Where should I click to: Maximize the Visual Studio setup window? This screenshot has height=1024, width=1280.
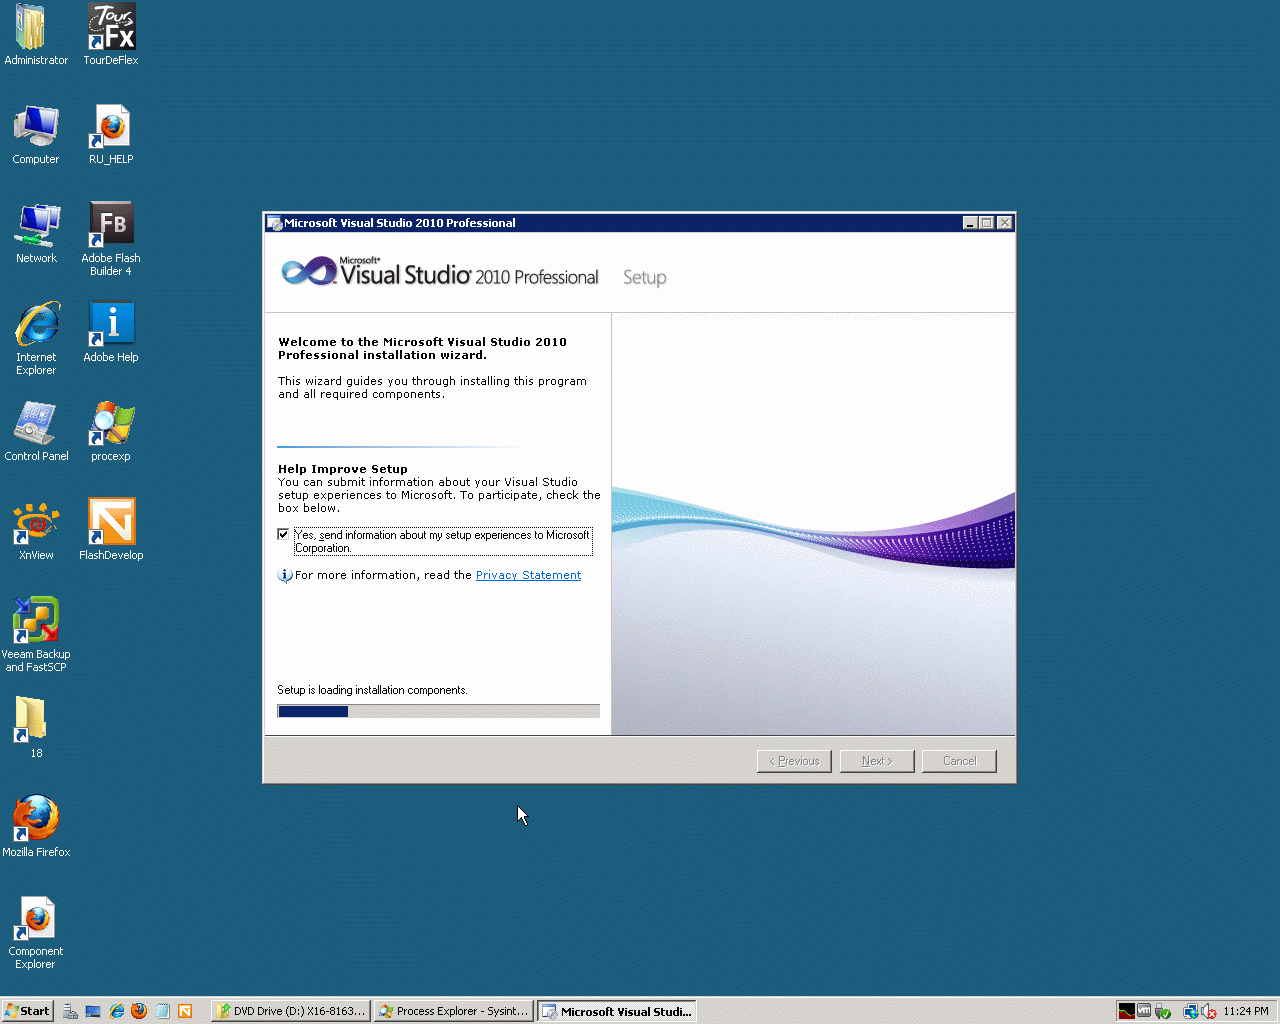[986, 223]
